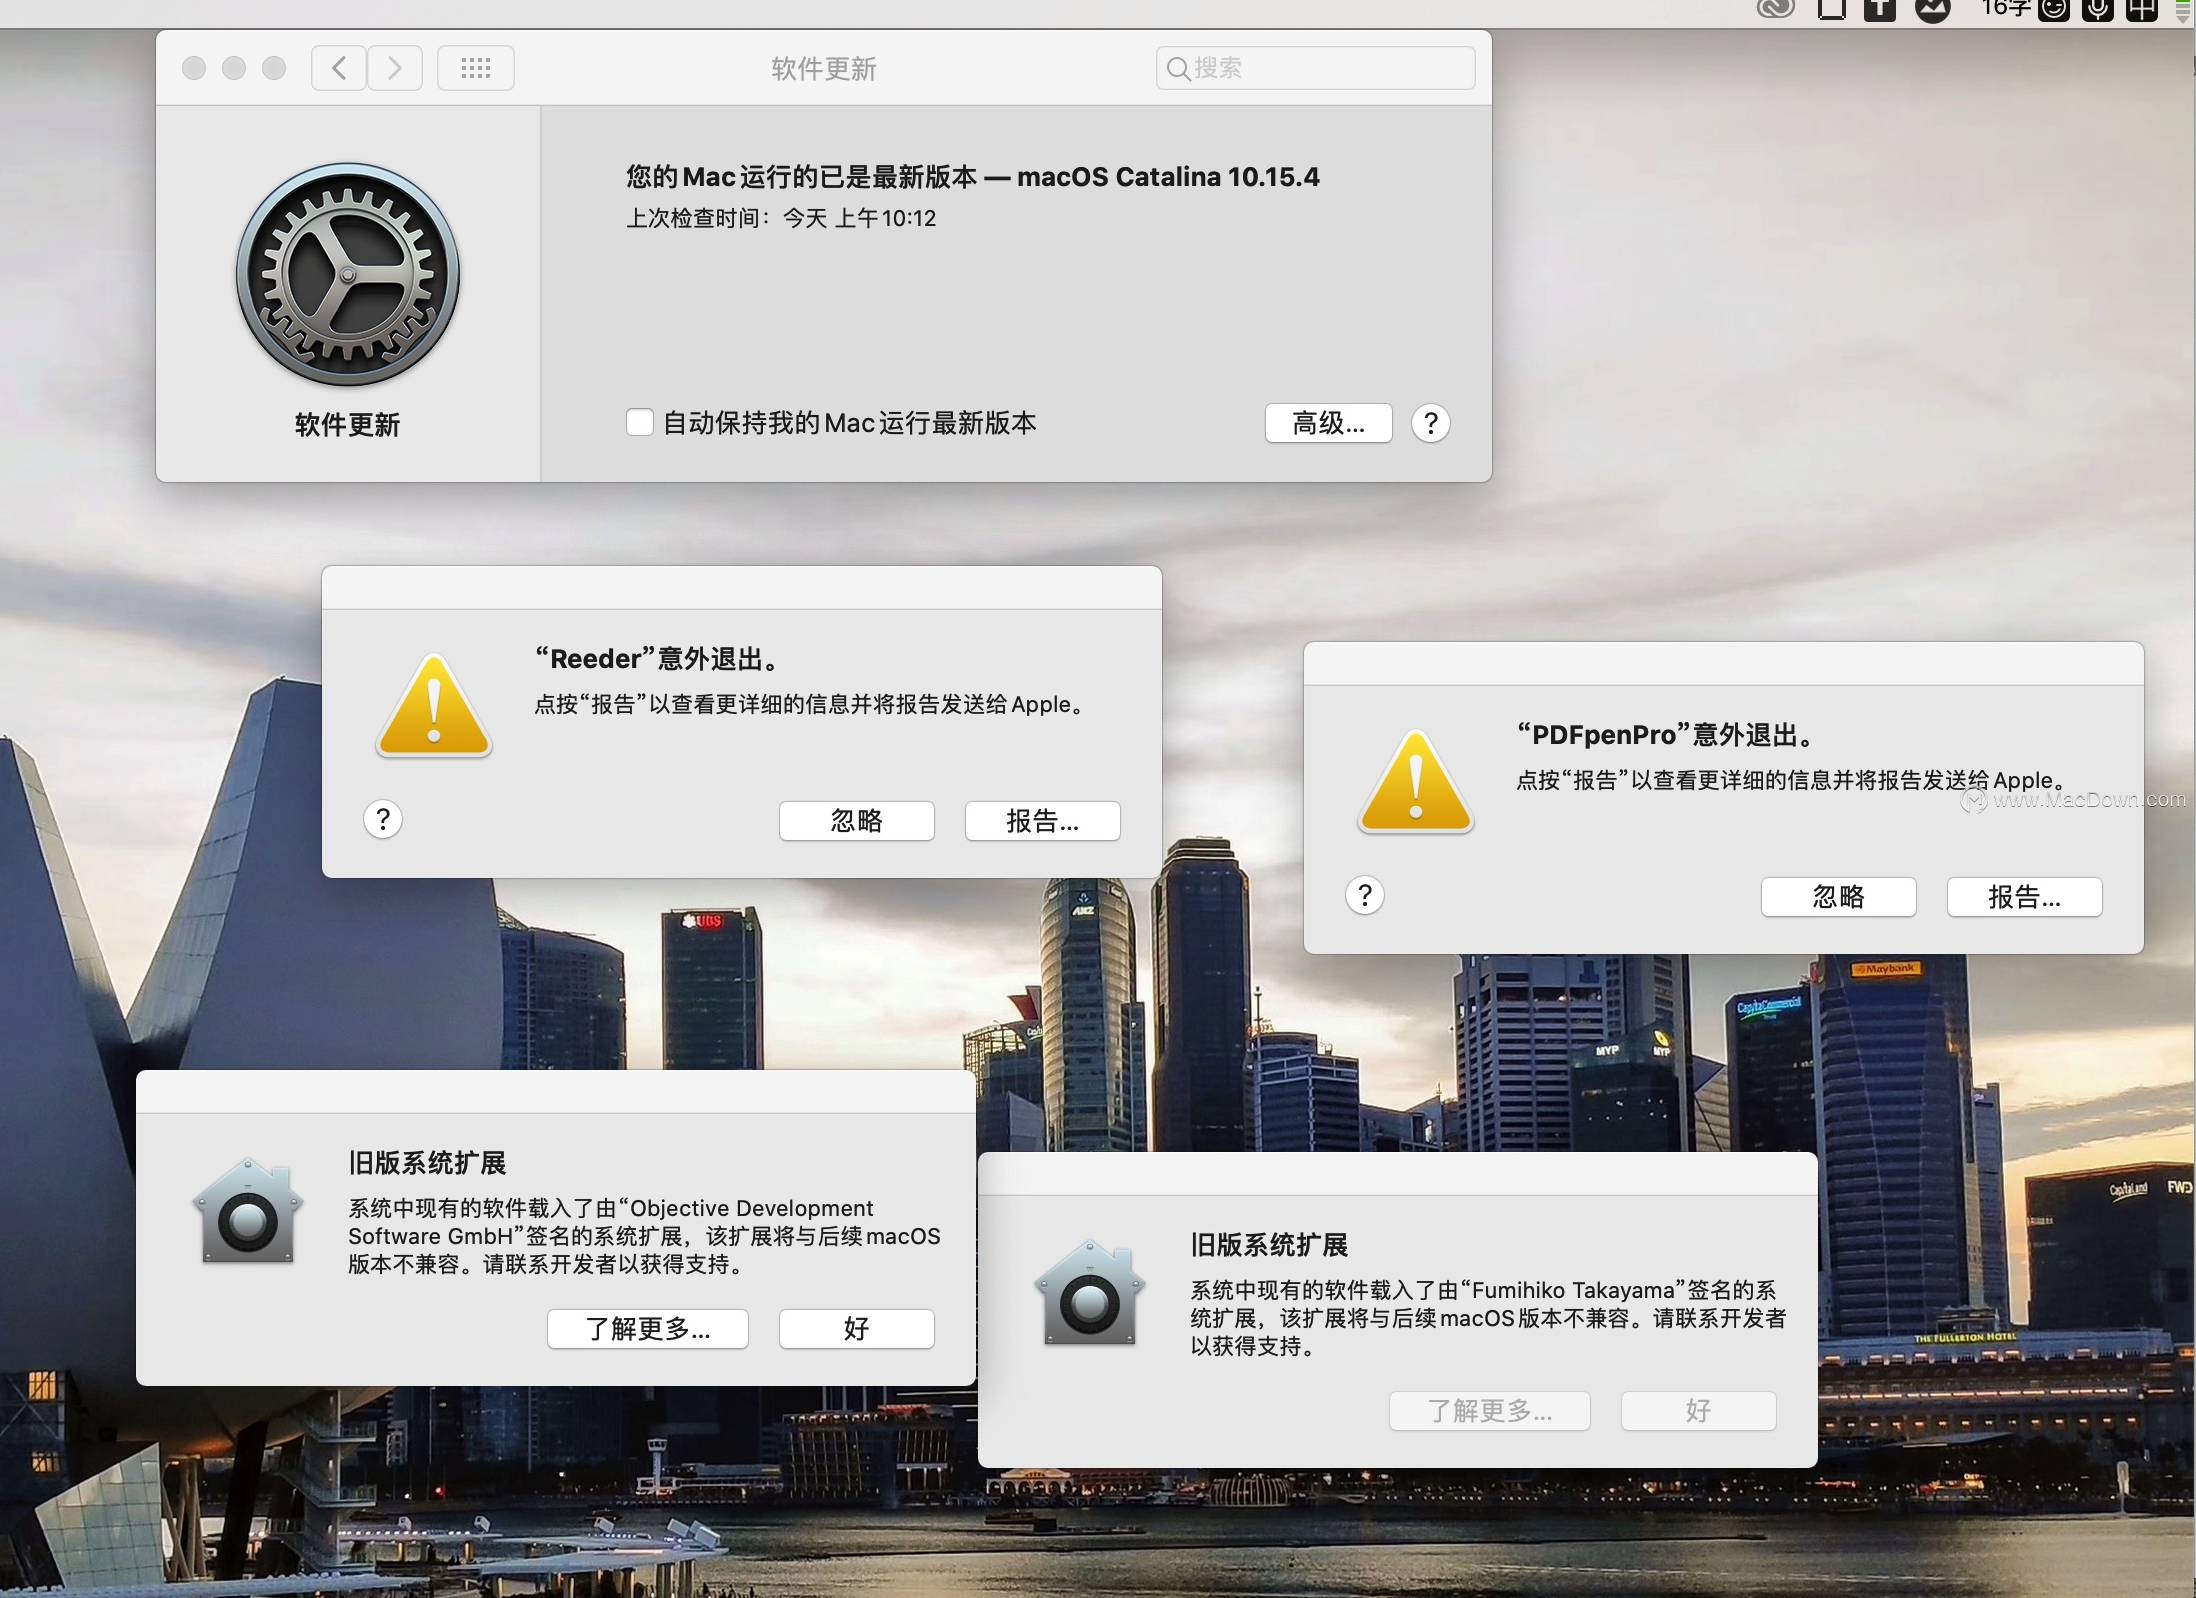The width and height of the screenshot is (2196, 1598).
Task: Click the Reeder dialog report description text
Action: click(810, 704)
